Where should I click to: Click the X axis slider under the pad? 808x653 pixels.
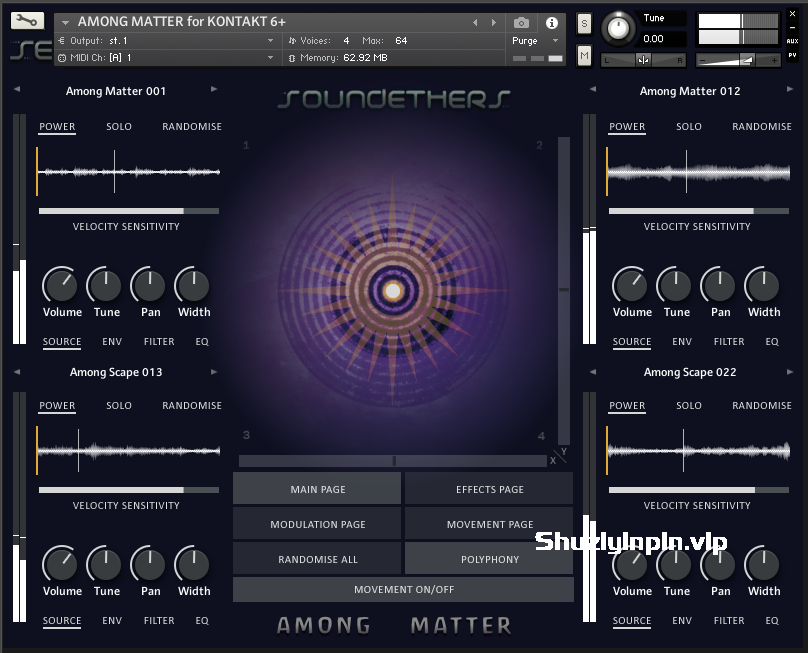[x=393, y=460]
